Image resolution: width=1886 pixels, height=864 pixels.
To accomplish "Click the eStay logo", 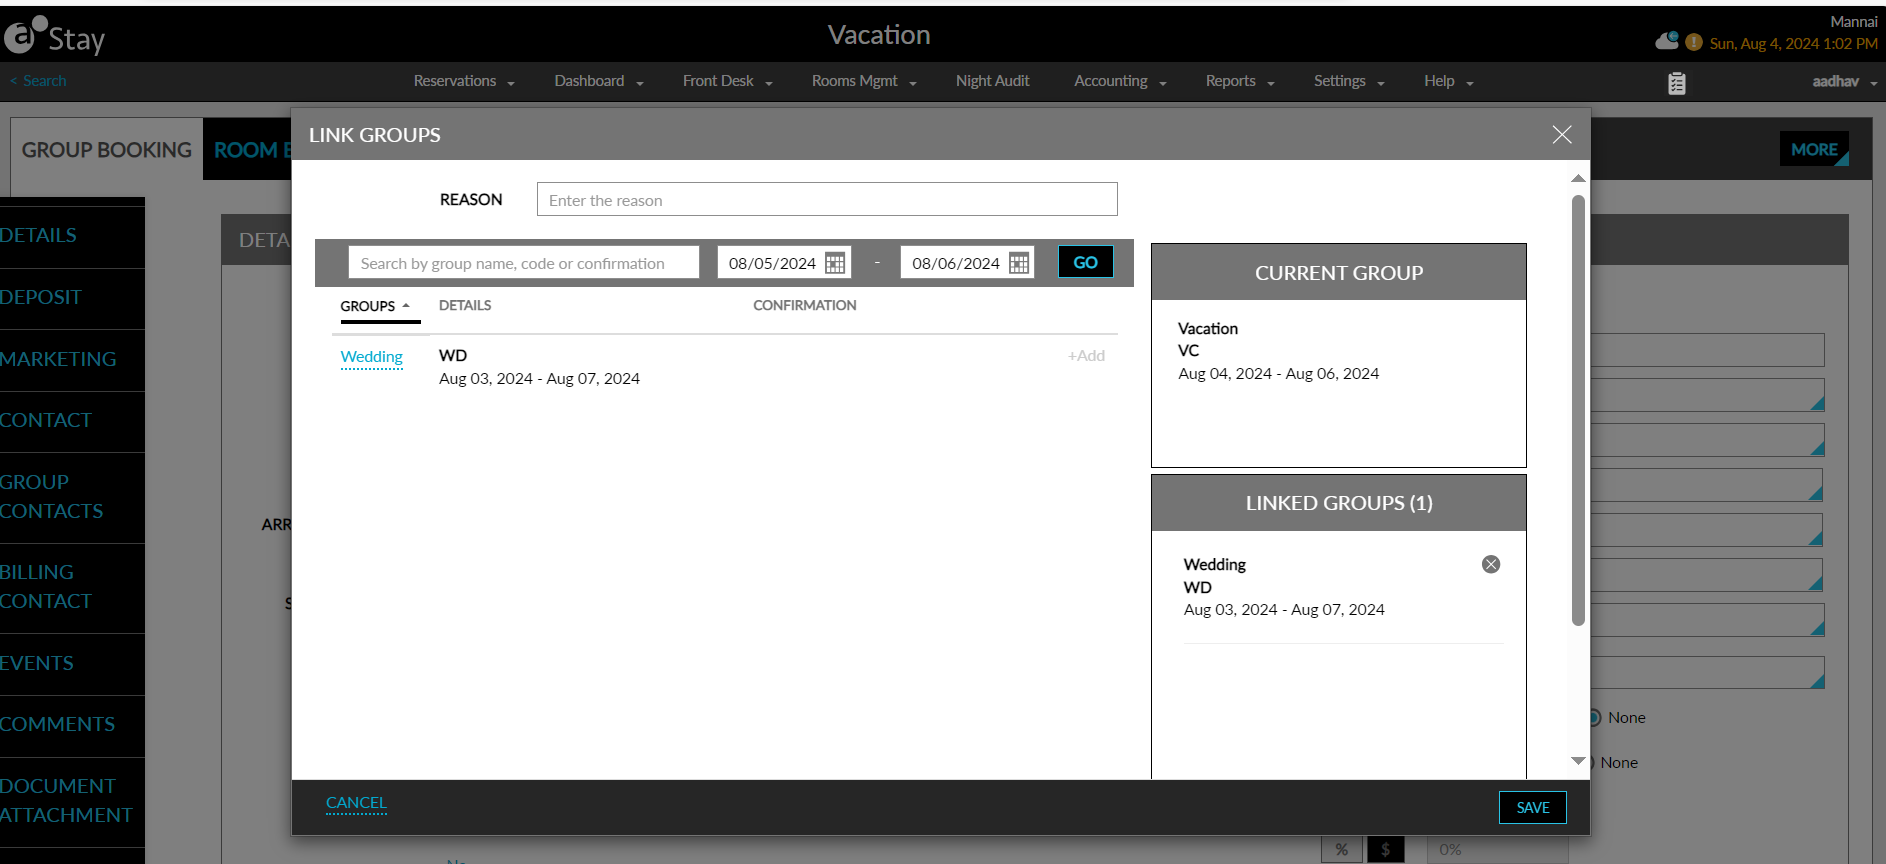I will 55,37.
